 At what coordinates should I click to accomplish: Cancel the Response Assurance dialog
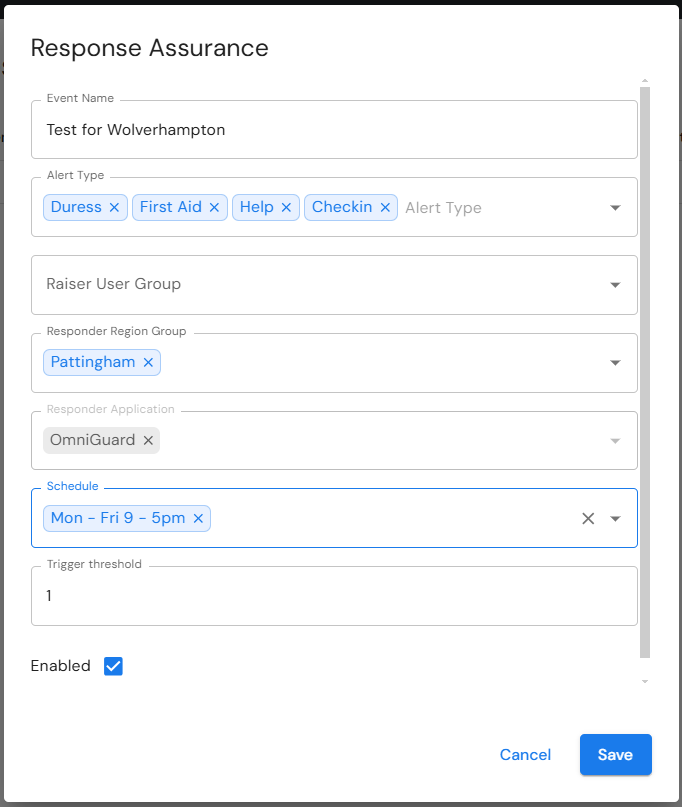tap(525, 755)
